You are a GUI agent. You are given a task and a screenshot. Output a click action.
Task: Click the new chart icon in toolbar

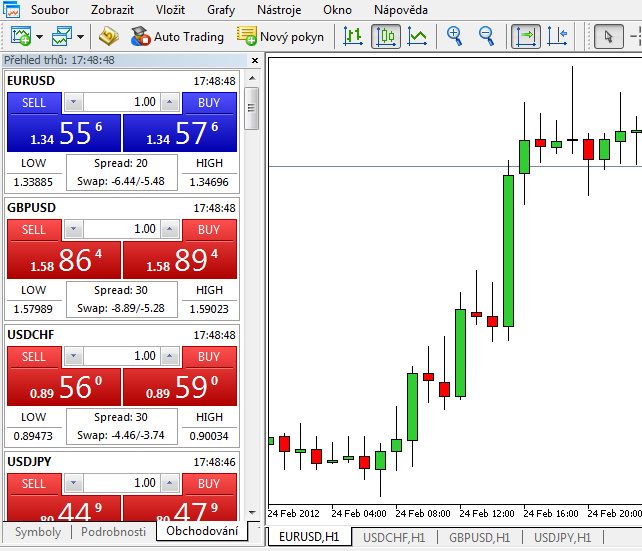click(x=21, y=36)
